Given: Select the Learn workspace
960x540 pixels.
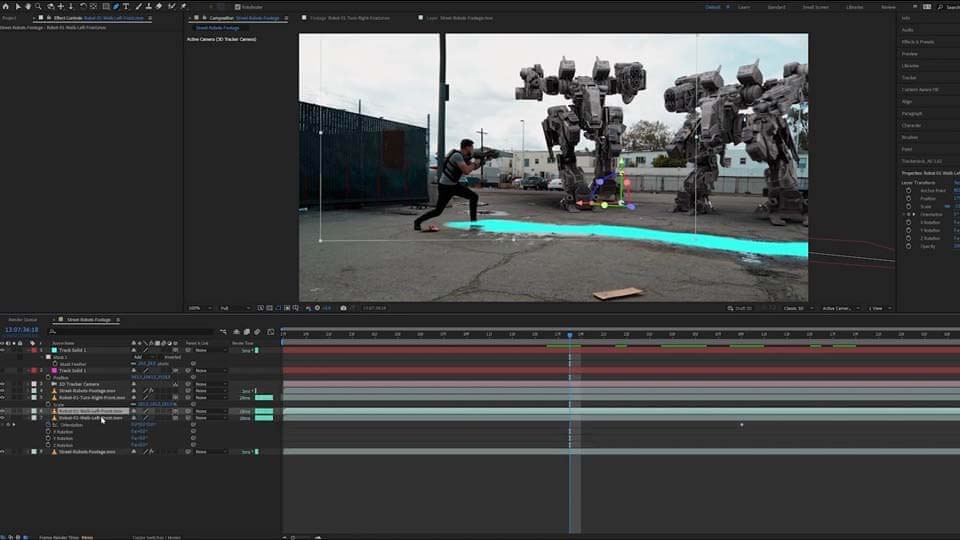Looking at the screenshot, I should 744,7.
